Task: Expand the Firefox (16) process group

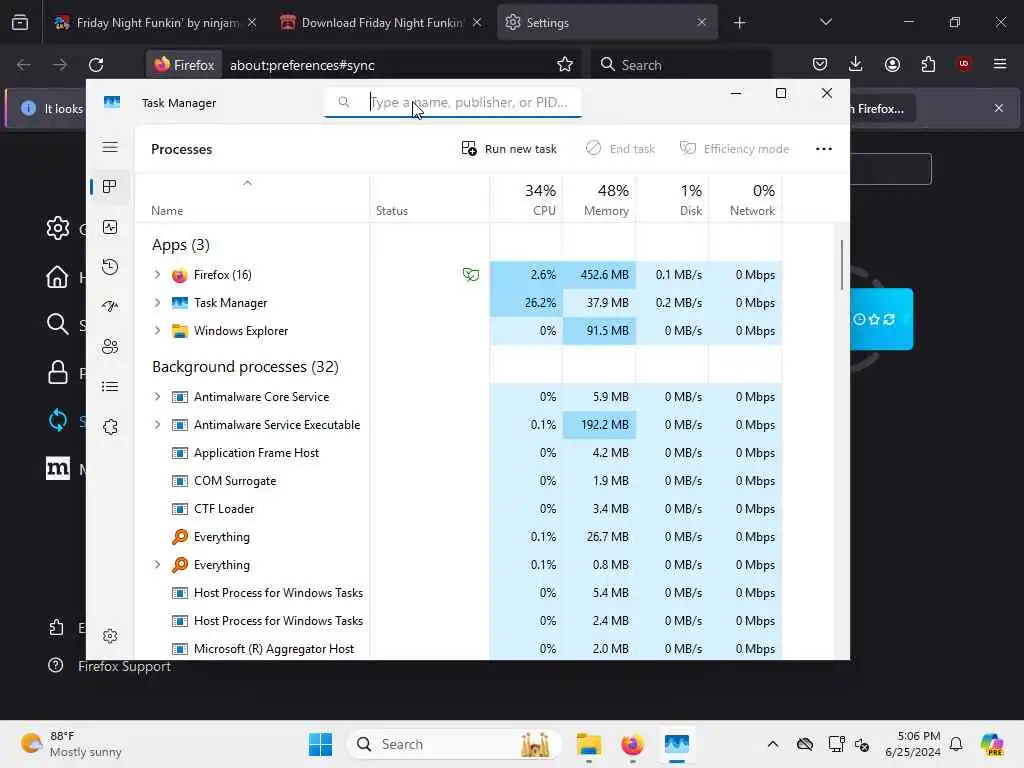Action: pyautogui.click(x=157, y=275)
